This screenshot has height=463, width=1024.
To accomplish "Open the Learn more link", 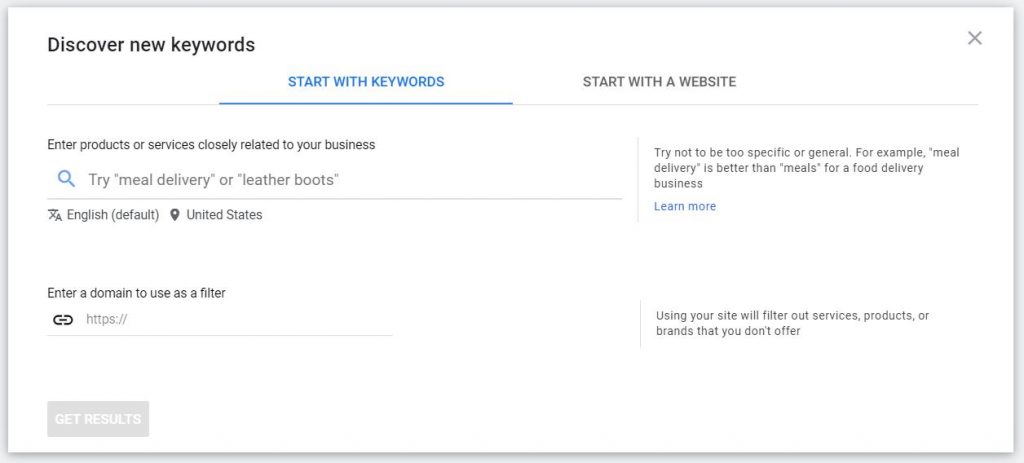I will click(685, 206).
